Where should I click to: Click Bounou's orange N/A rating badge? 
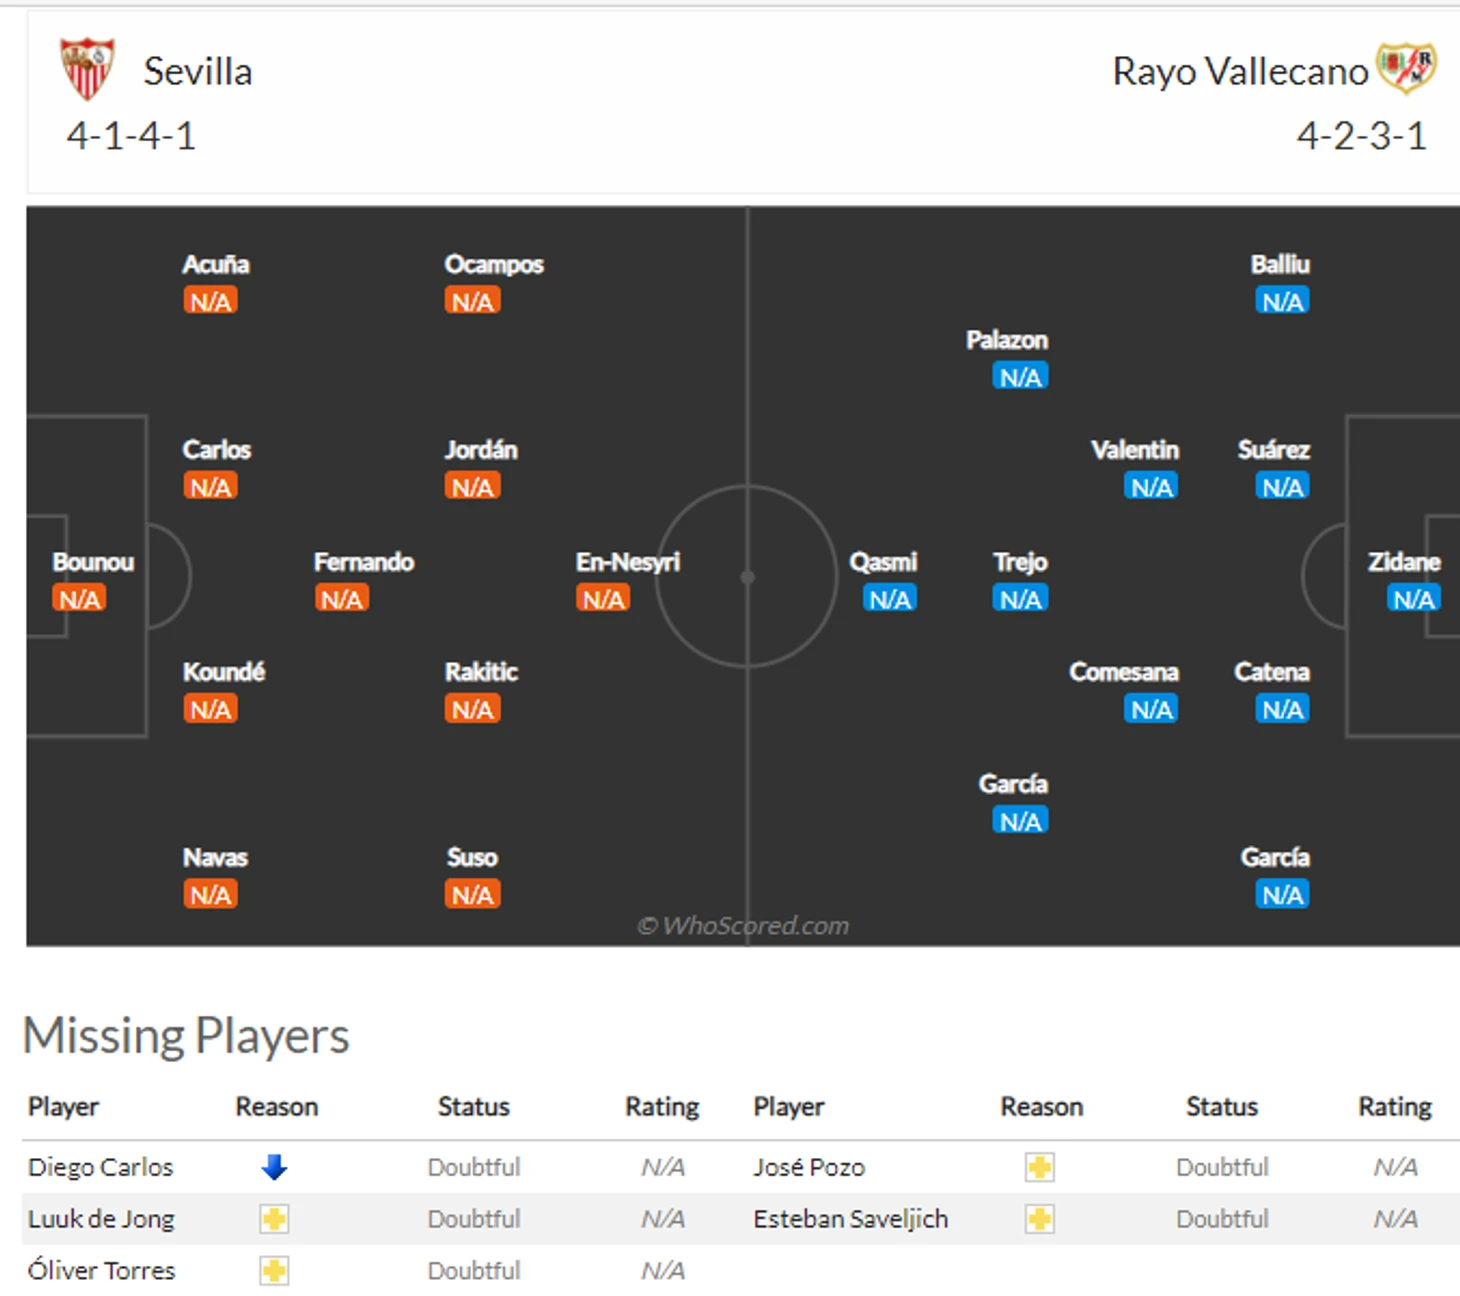(79, 599)
